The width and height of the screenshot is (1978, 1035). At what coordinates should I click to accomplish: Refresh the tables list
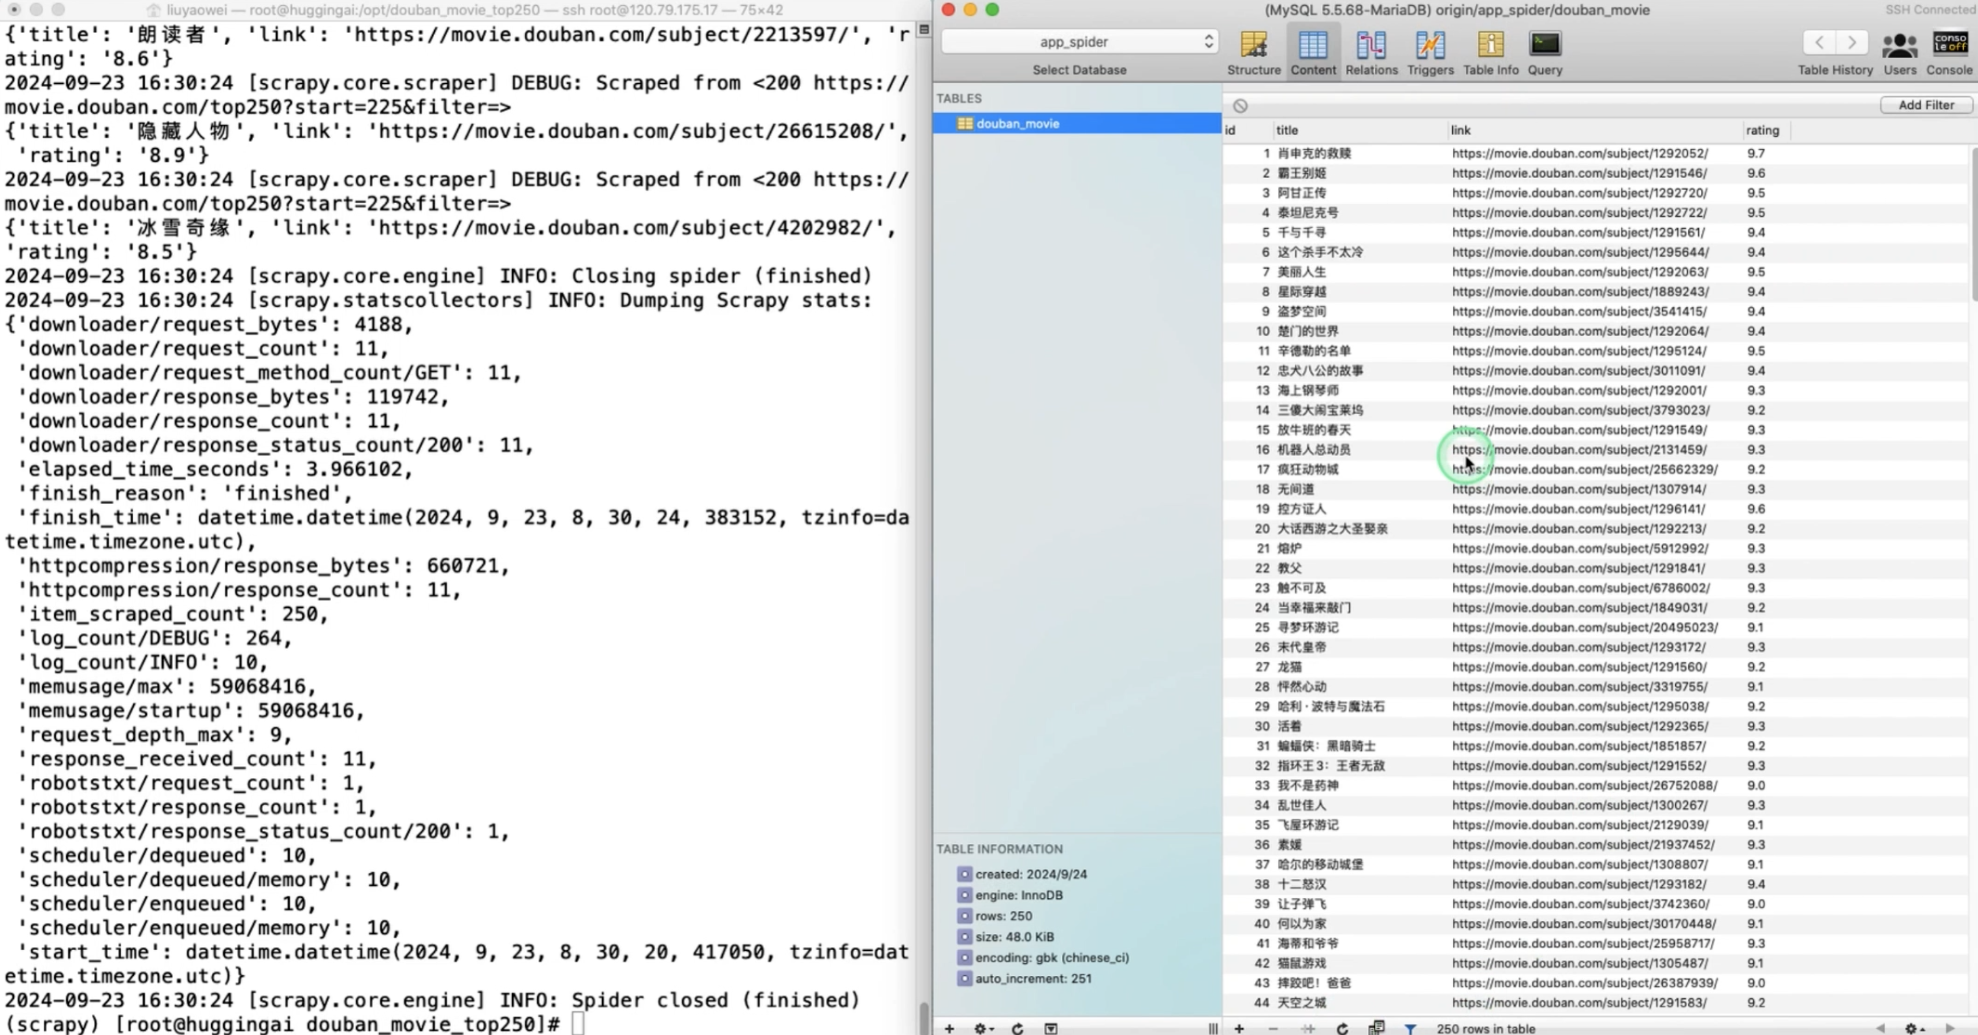[x=1017, y=1027]
